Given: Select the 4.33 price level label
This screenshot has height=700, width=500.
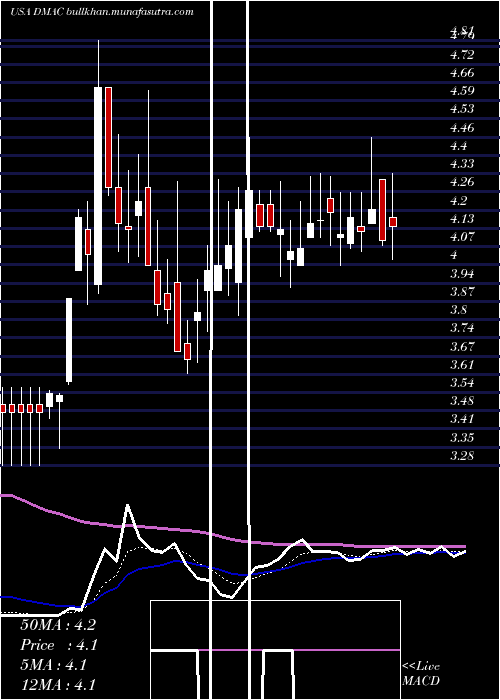Looking at the screenshot, I should pyautogui.click(x=462, y=163).
